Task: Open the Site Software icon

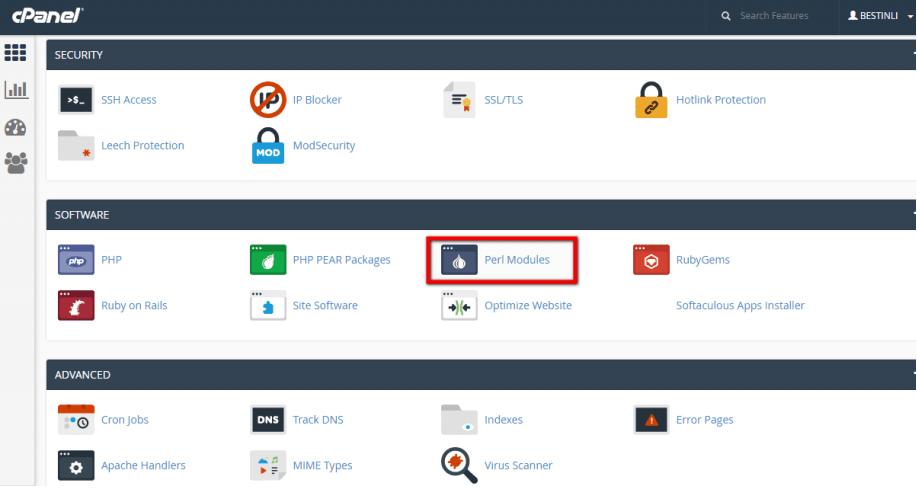Action: 268,305
